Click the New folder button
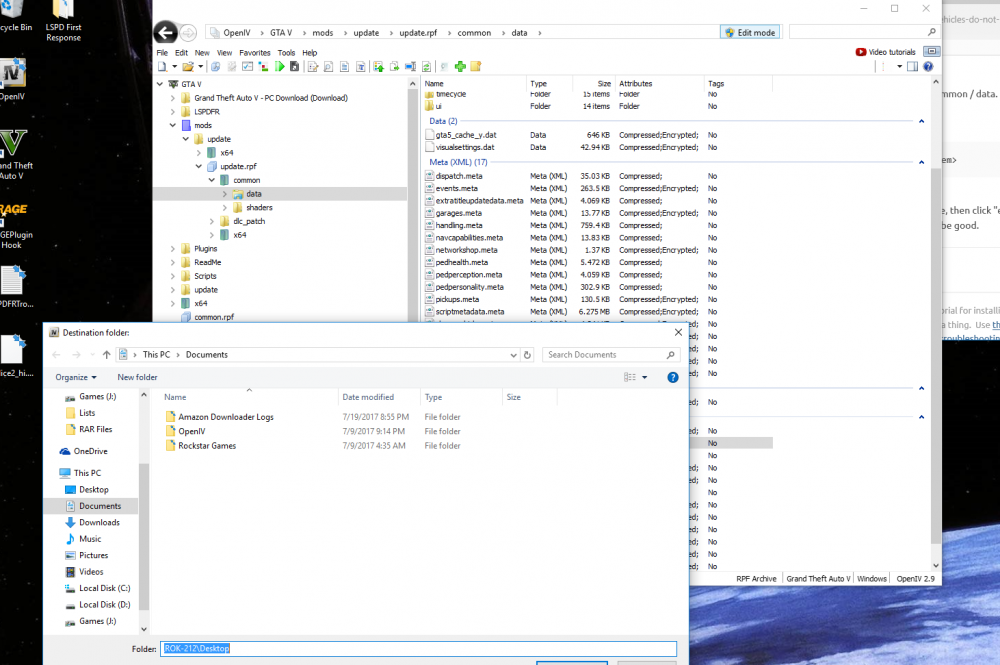The image size is (1000, 665). click(137, 377)
